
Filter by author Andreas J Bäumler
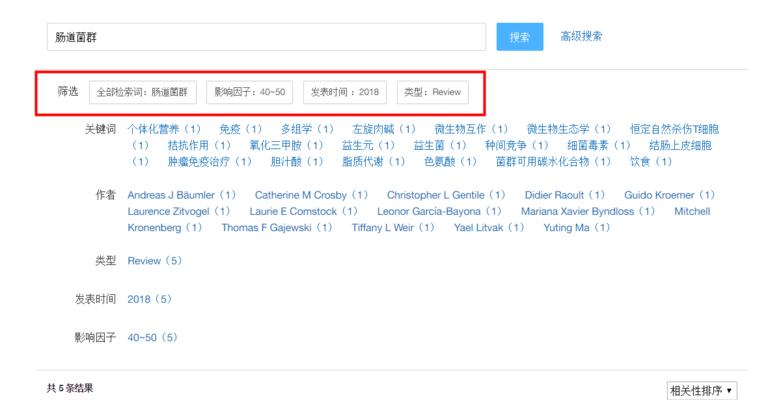tap(182, 195)
